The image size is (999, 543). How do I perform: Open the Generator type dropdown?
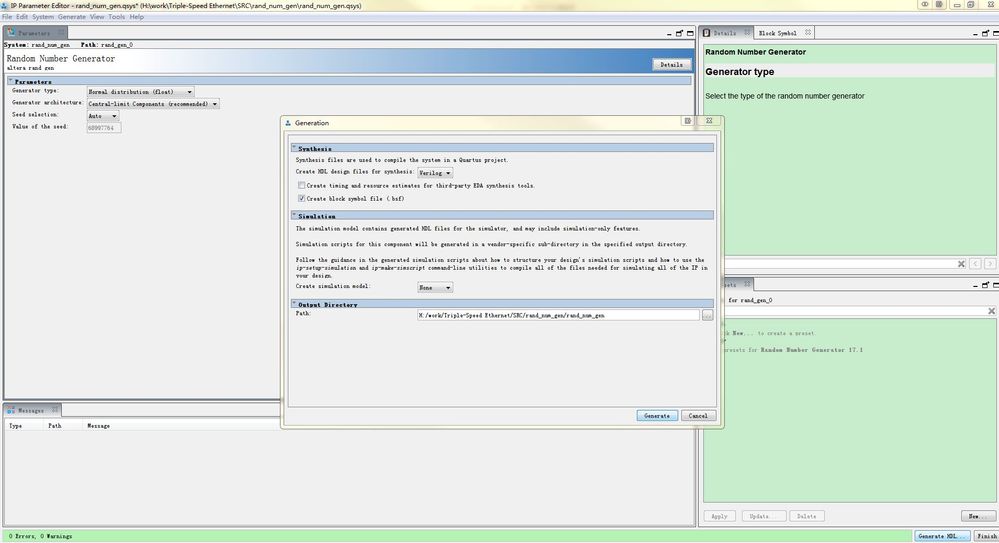pyautogui.click(x=140, y=92)
